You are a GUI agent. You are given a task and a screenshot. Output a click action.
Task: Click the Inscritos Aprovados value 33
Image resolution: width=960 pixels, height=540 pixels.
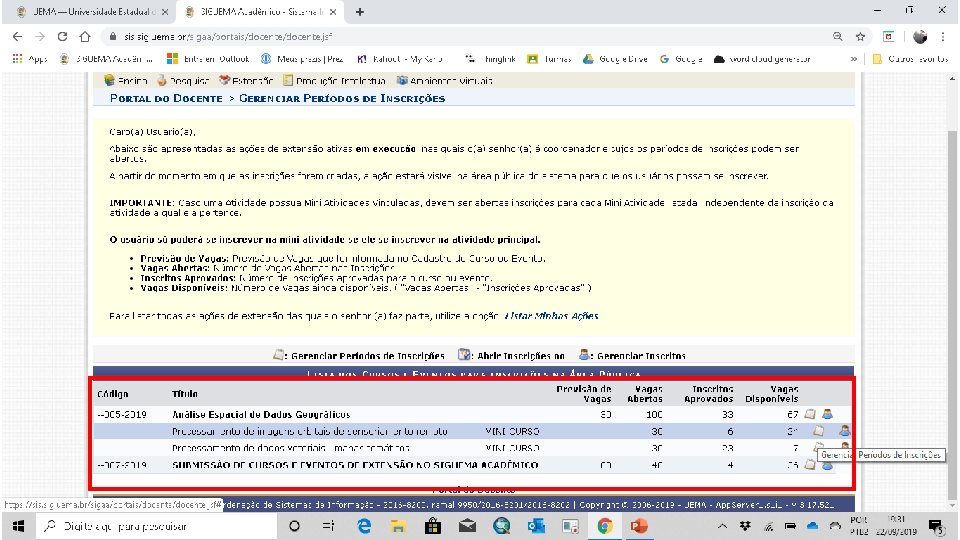coord(727,414)
